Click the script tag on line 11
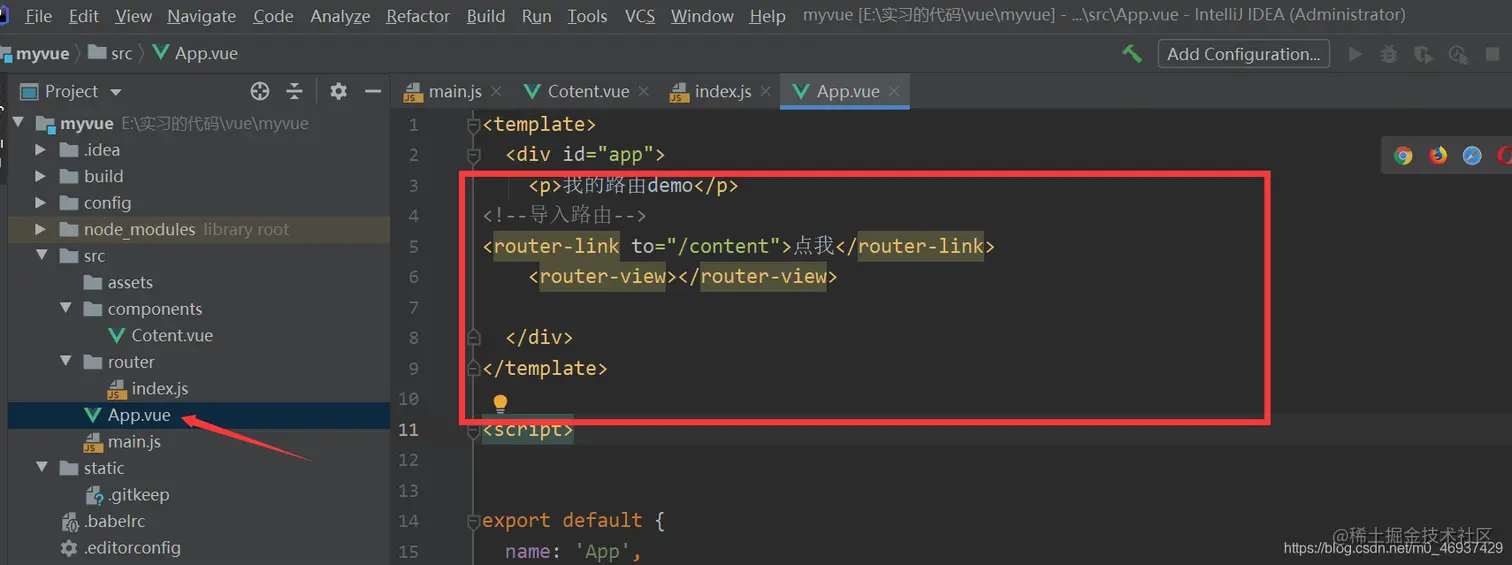 click(528, 430)
